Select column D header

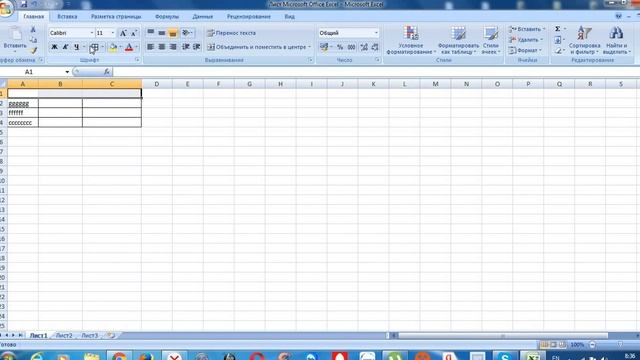157,84
